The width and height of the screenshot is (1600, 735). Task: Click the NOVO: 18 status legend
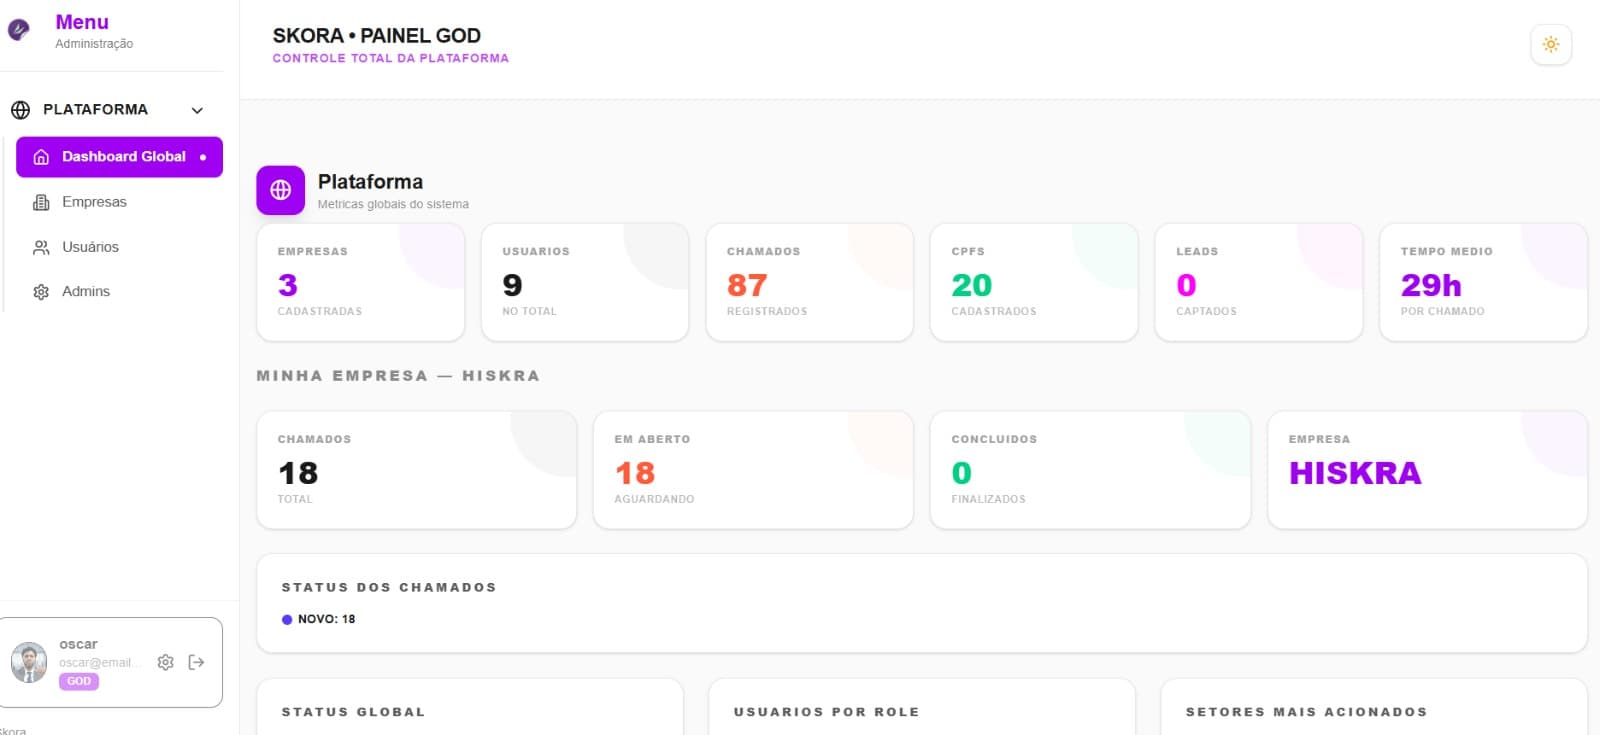click(x=319, y=619)
